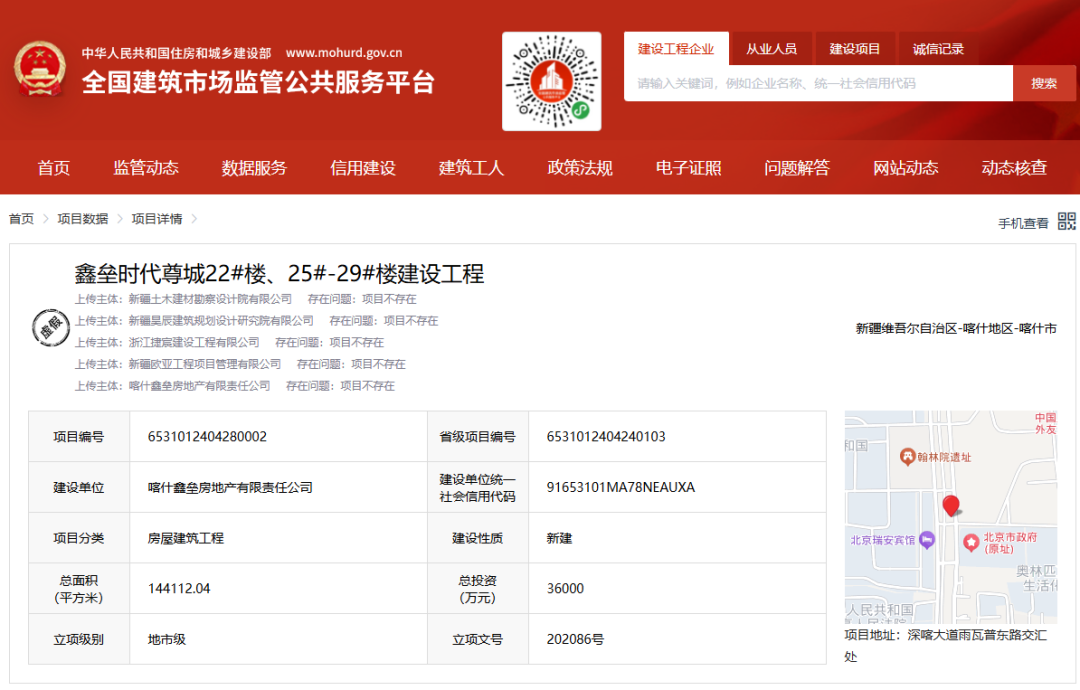Click 房屋建筑工程 category value
This screenshot has width=1080, height=690.
(x=186, y=539)
